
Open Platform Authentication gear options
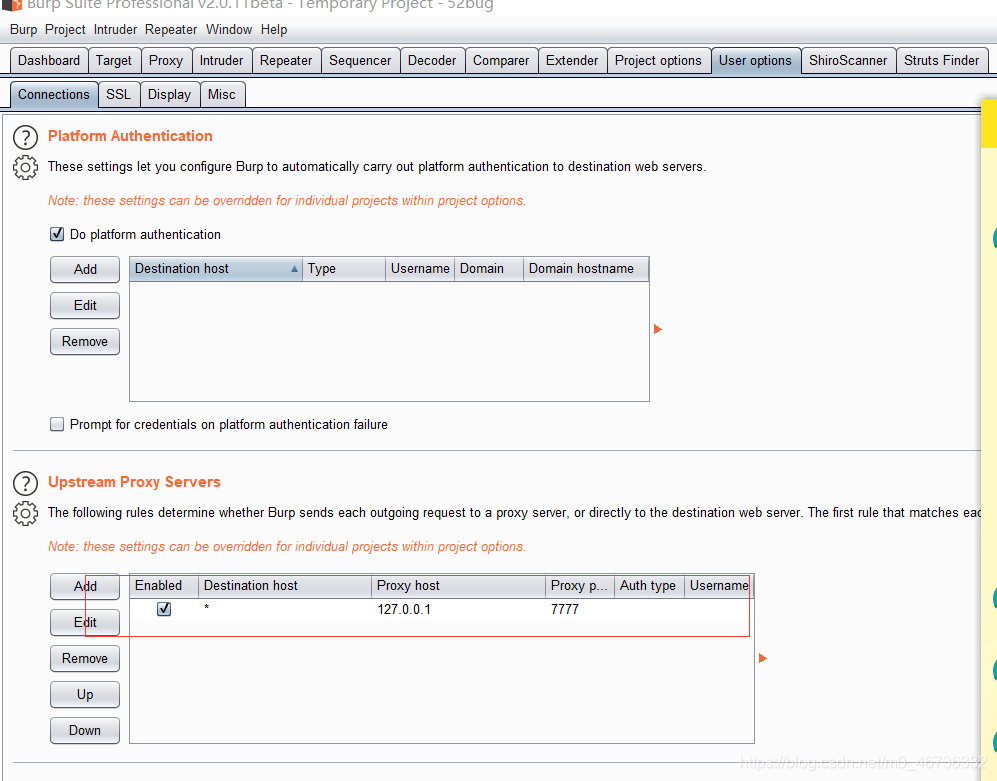click(x=25, y=168)
